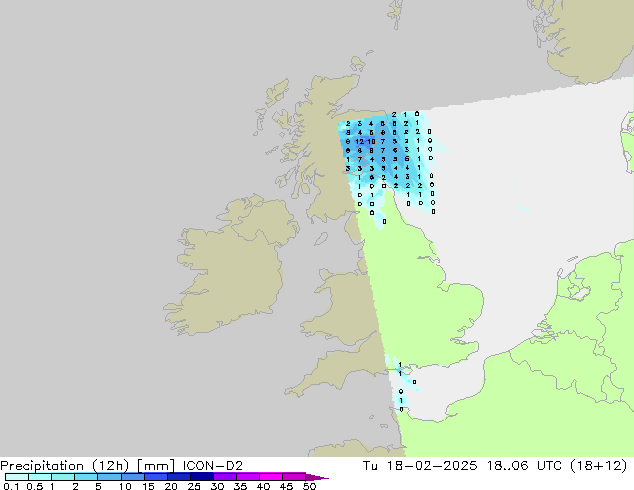Select the 10–15 mm legend color swatch
Image resolution: width=634 pixels, height=490 pixels.
click(132, 477)
